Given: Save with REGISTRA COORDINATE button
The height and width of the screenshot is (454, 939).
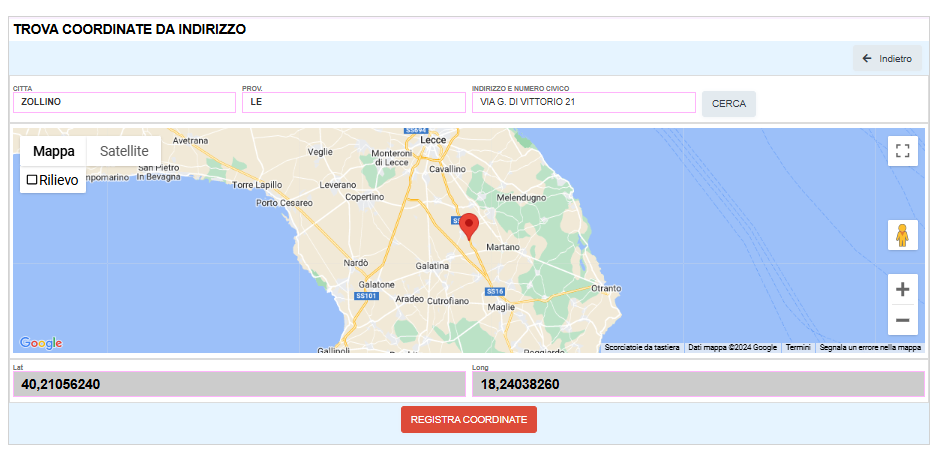Looking at the screenshot, I should coord(469,419).
